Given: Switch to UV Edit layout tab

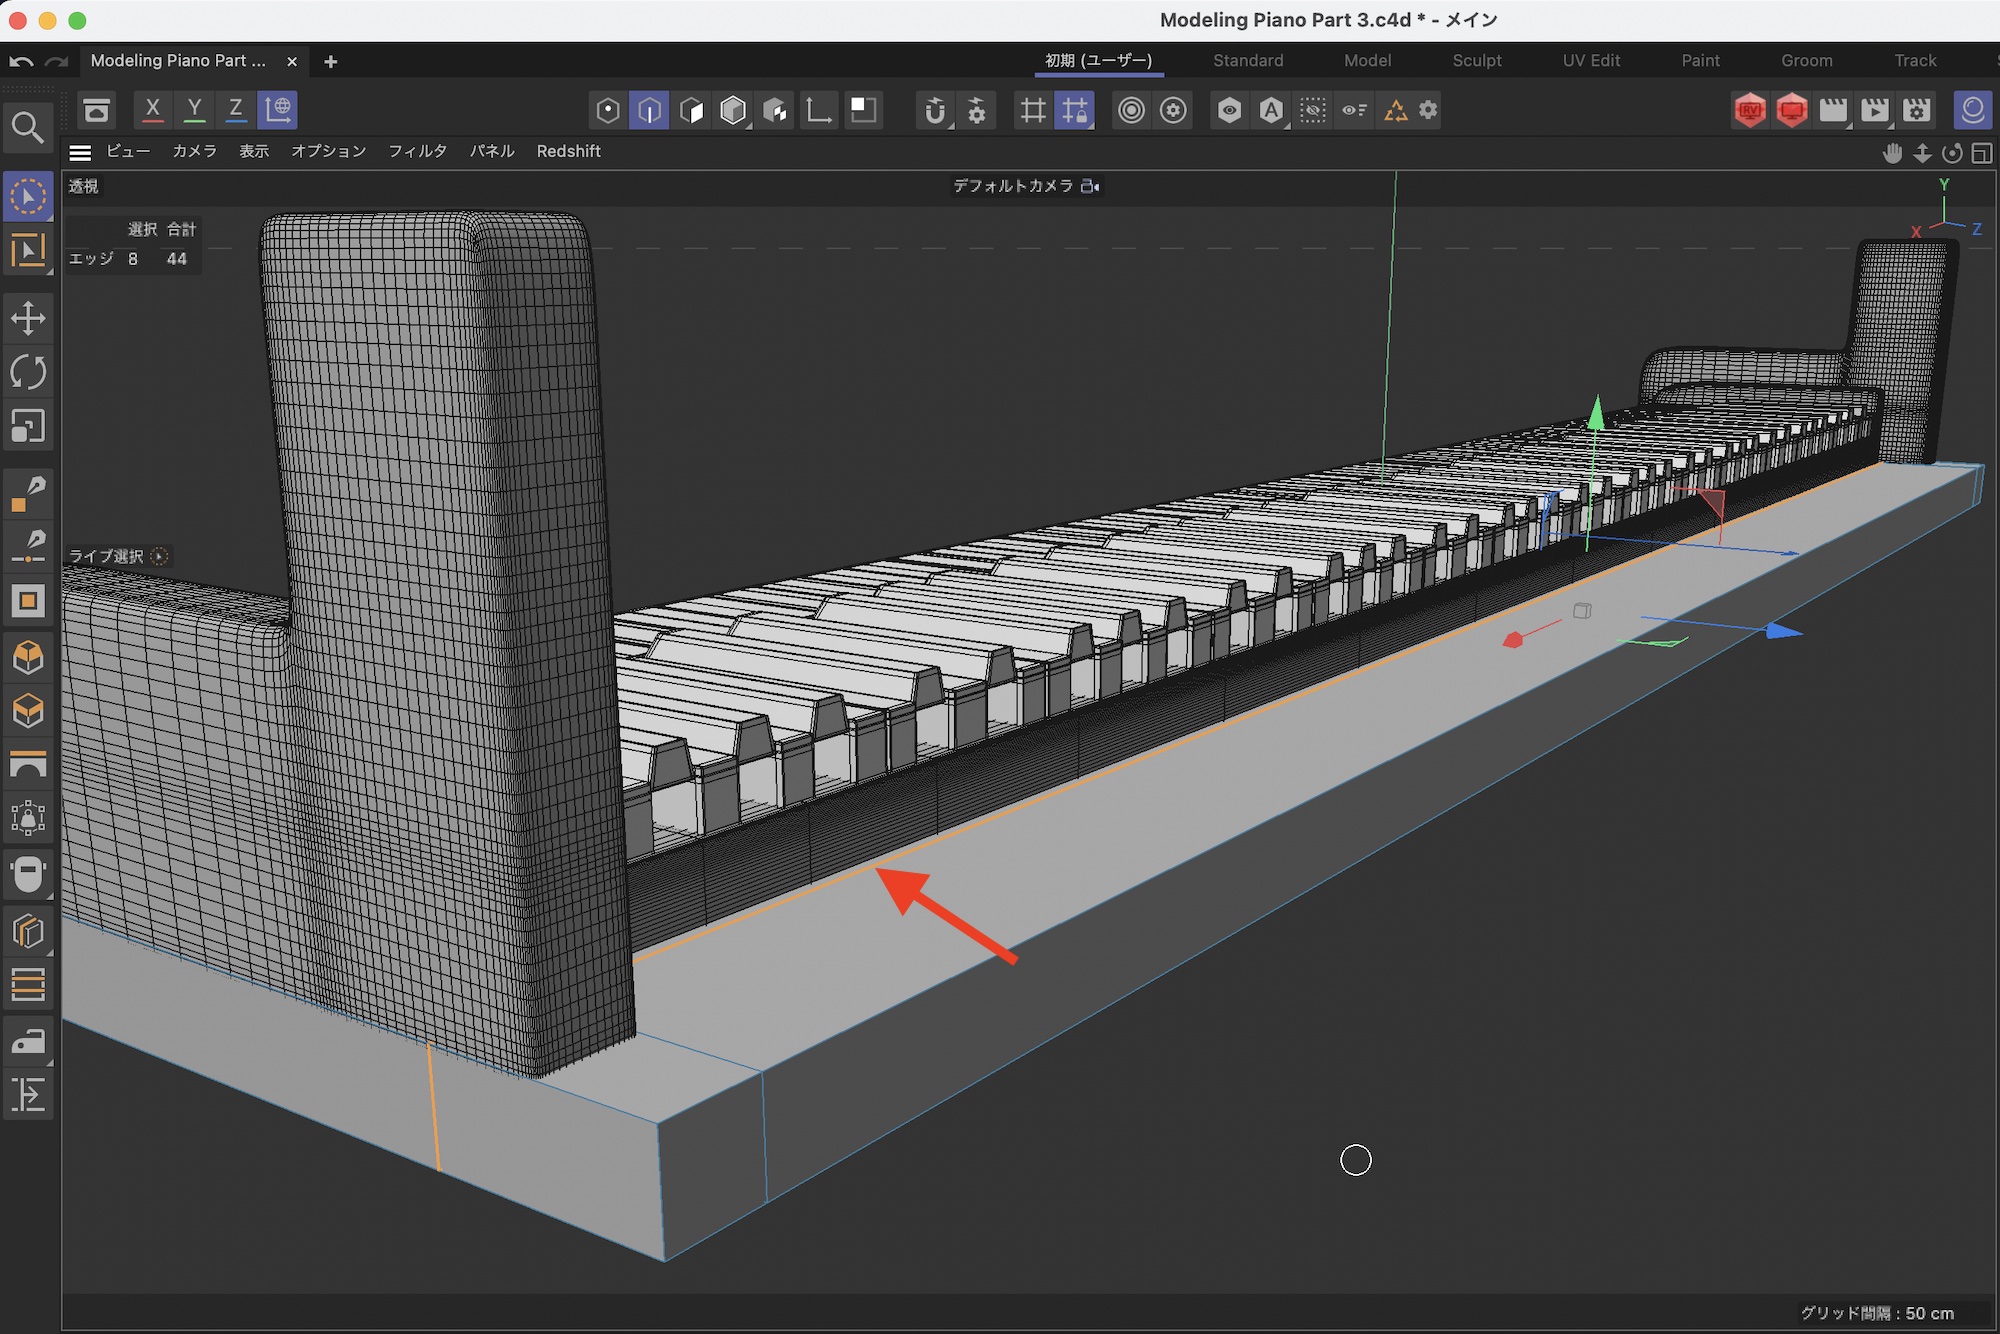Looking at the screenshot, I should click(x=1591, y=60).
